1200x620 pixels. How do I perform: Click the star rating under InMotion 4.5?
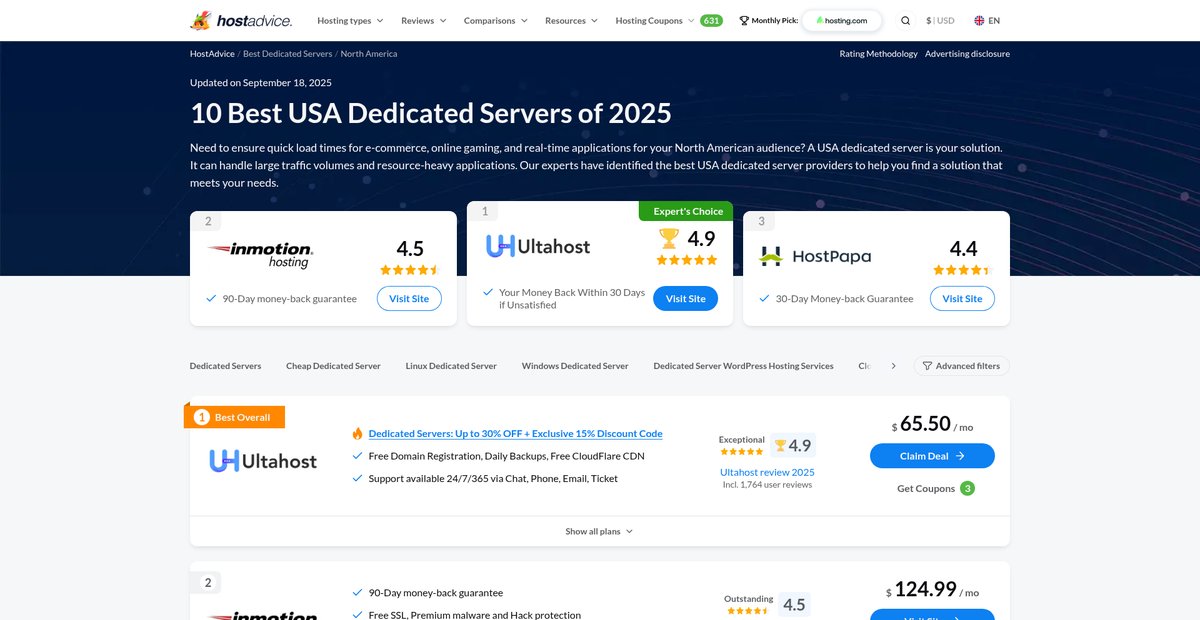click(x=409, y=270)
